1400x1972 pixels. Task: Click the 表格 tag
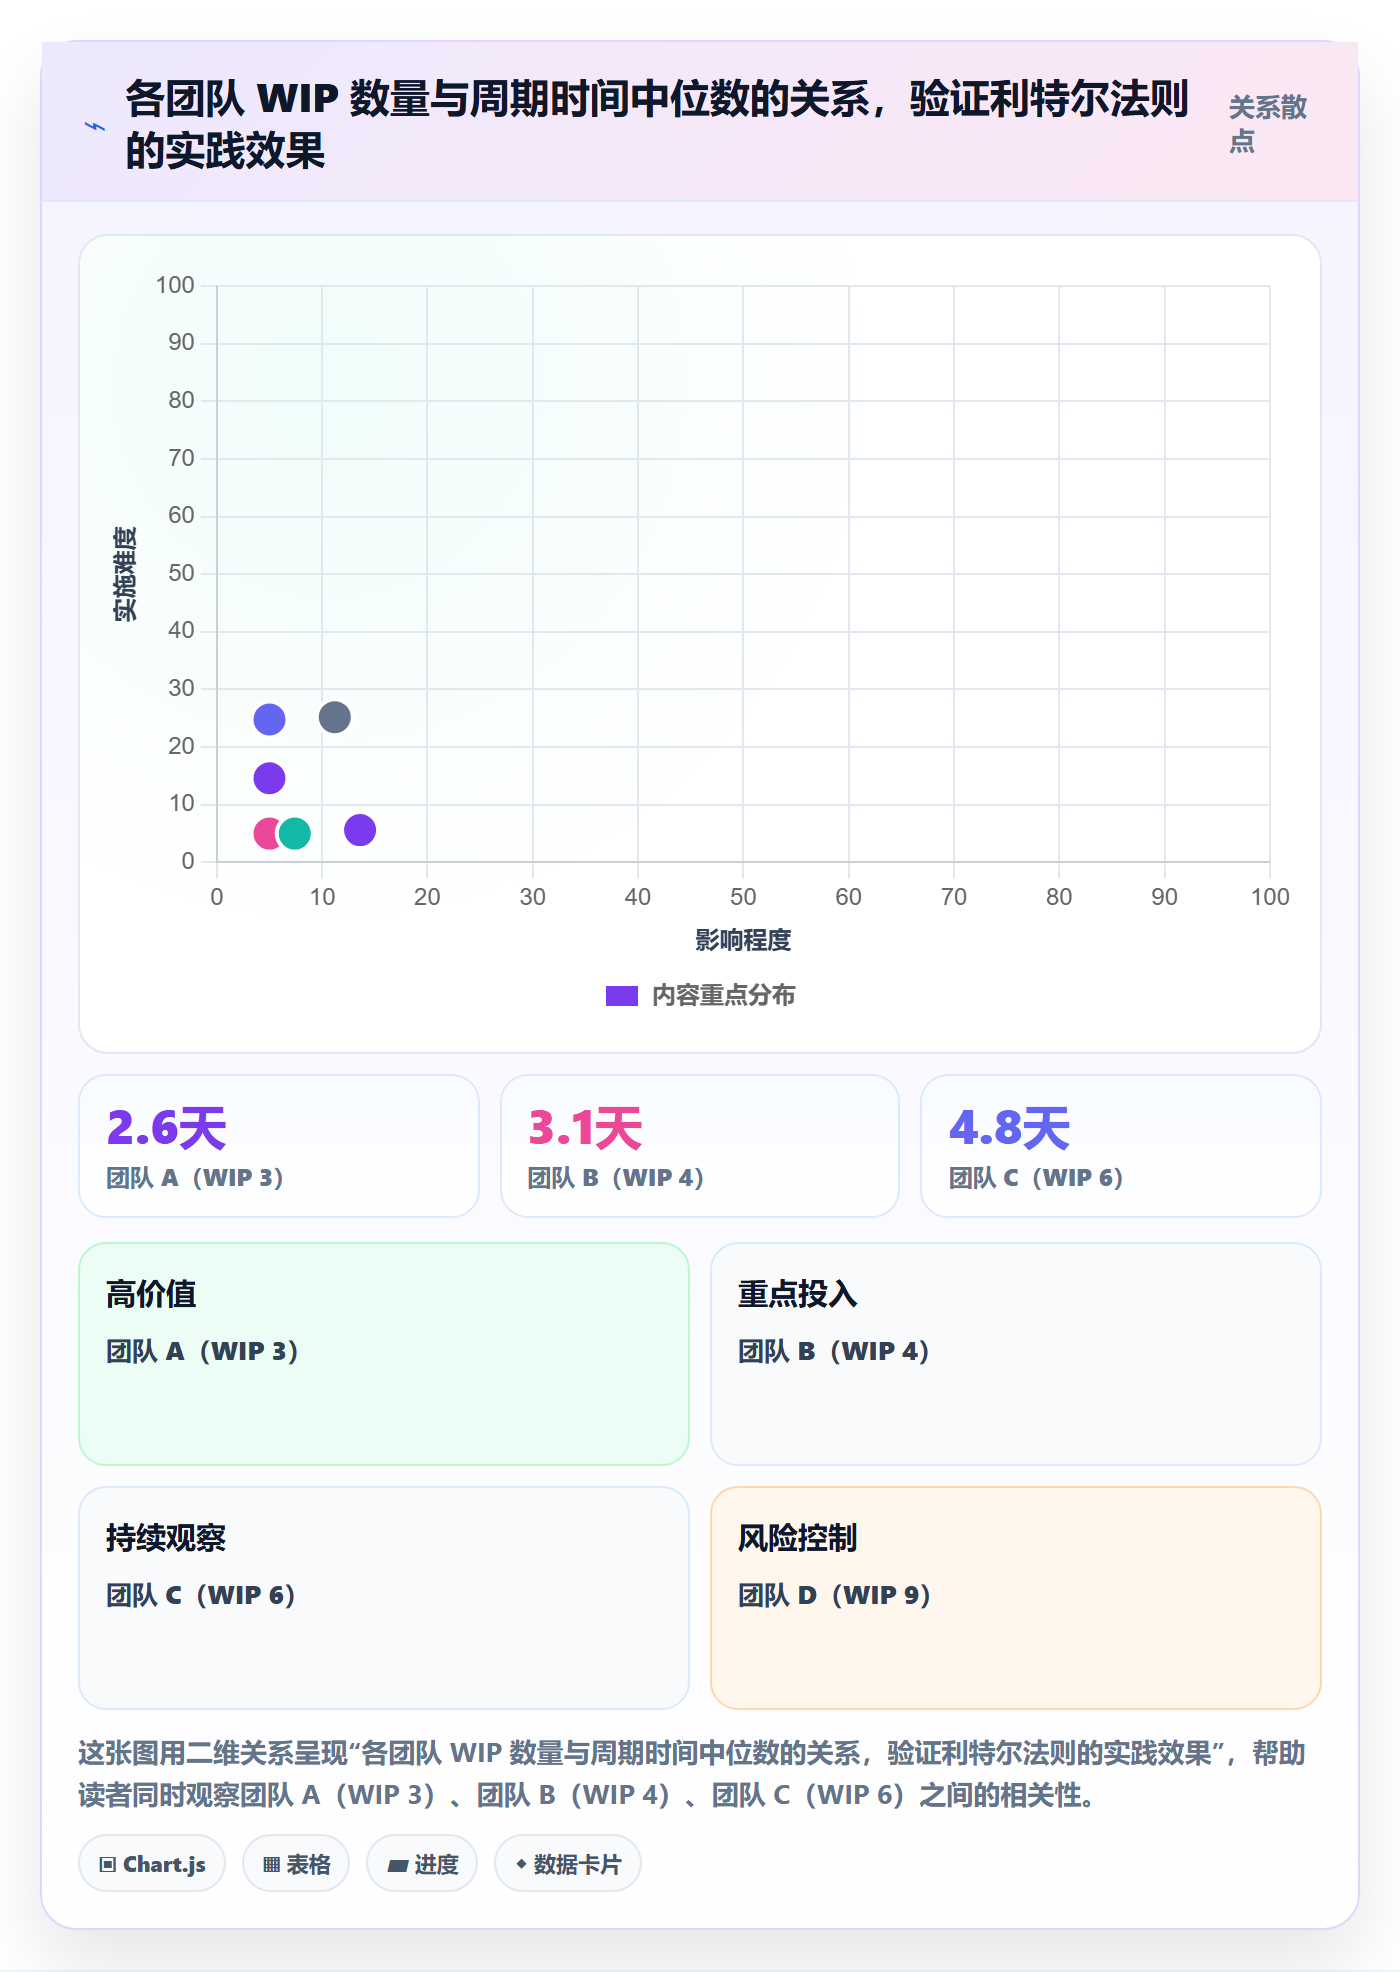pos(296,1864)
